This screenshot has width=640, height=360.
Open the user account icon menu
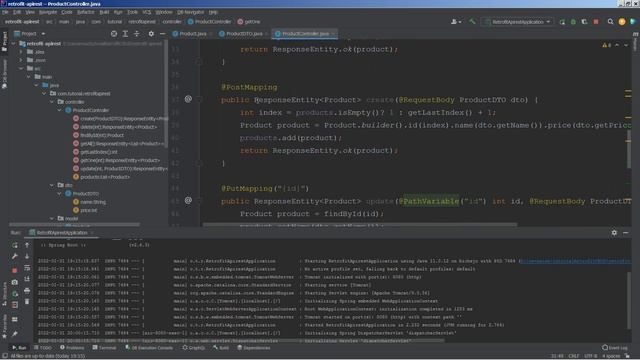[456, 22]
